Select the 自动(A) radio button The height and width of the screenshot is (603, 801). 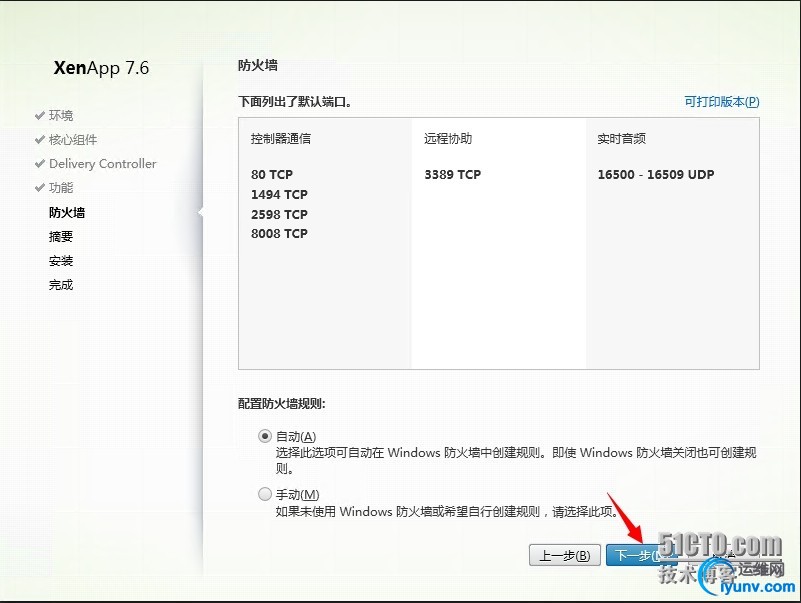pyautogui.click(x=265, y=436)
